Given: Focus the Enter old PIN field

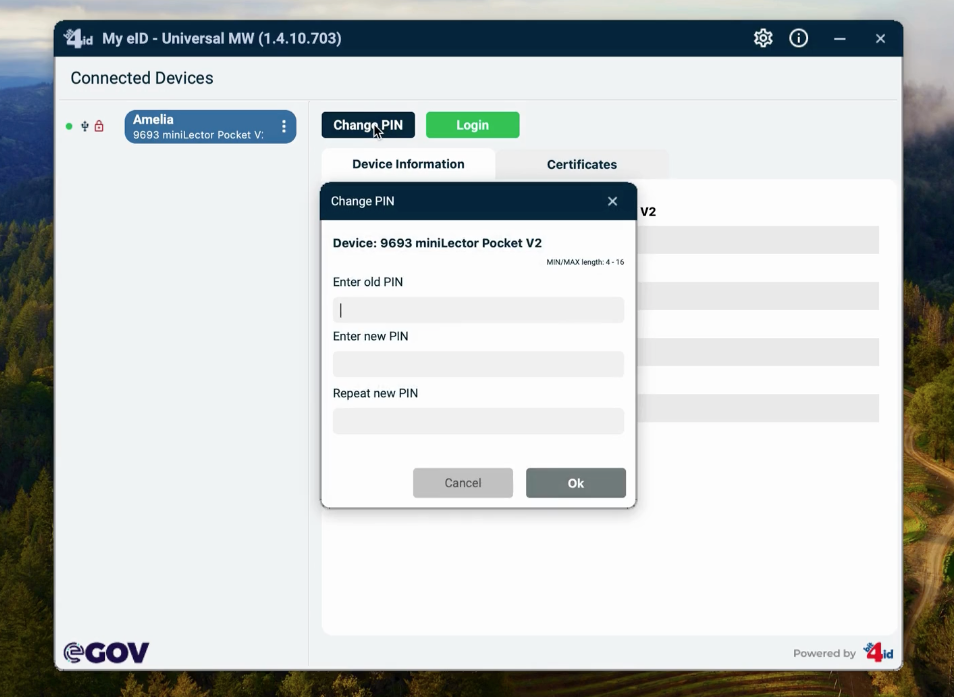Looking at the screenshot, I should coord(478,310).
